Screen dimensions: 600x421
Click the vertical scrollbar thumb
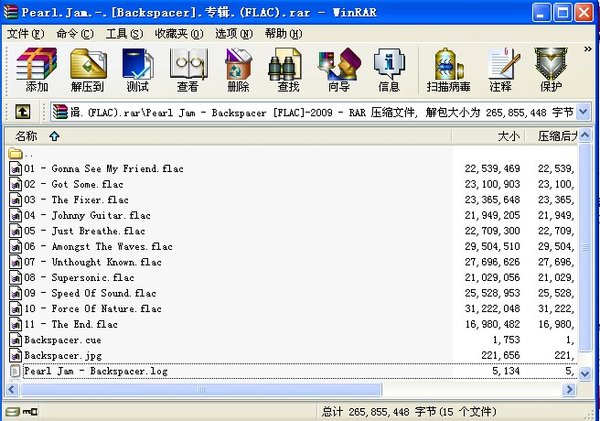[x=585, y=247]
